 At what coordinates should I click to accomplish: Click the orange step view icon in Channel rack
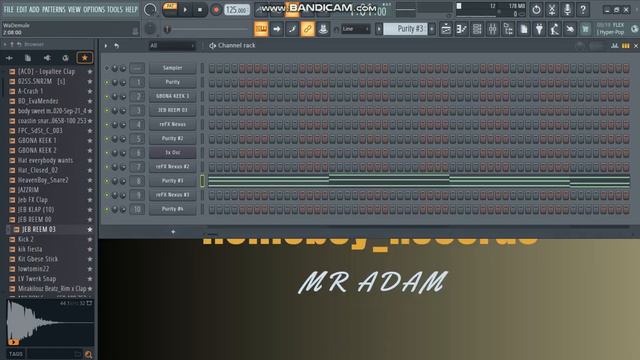click(x=625, y=46)
